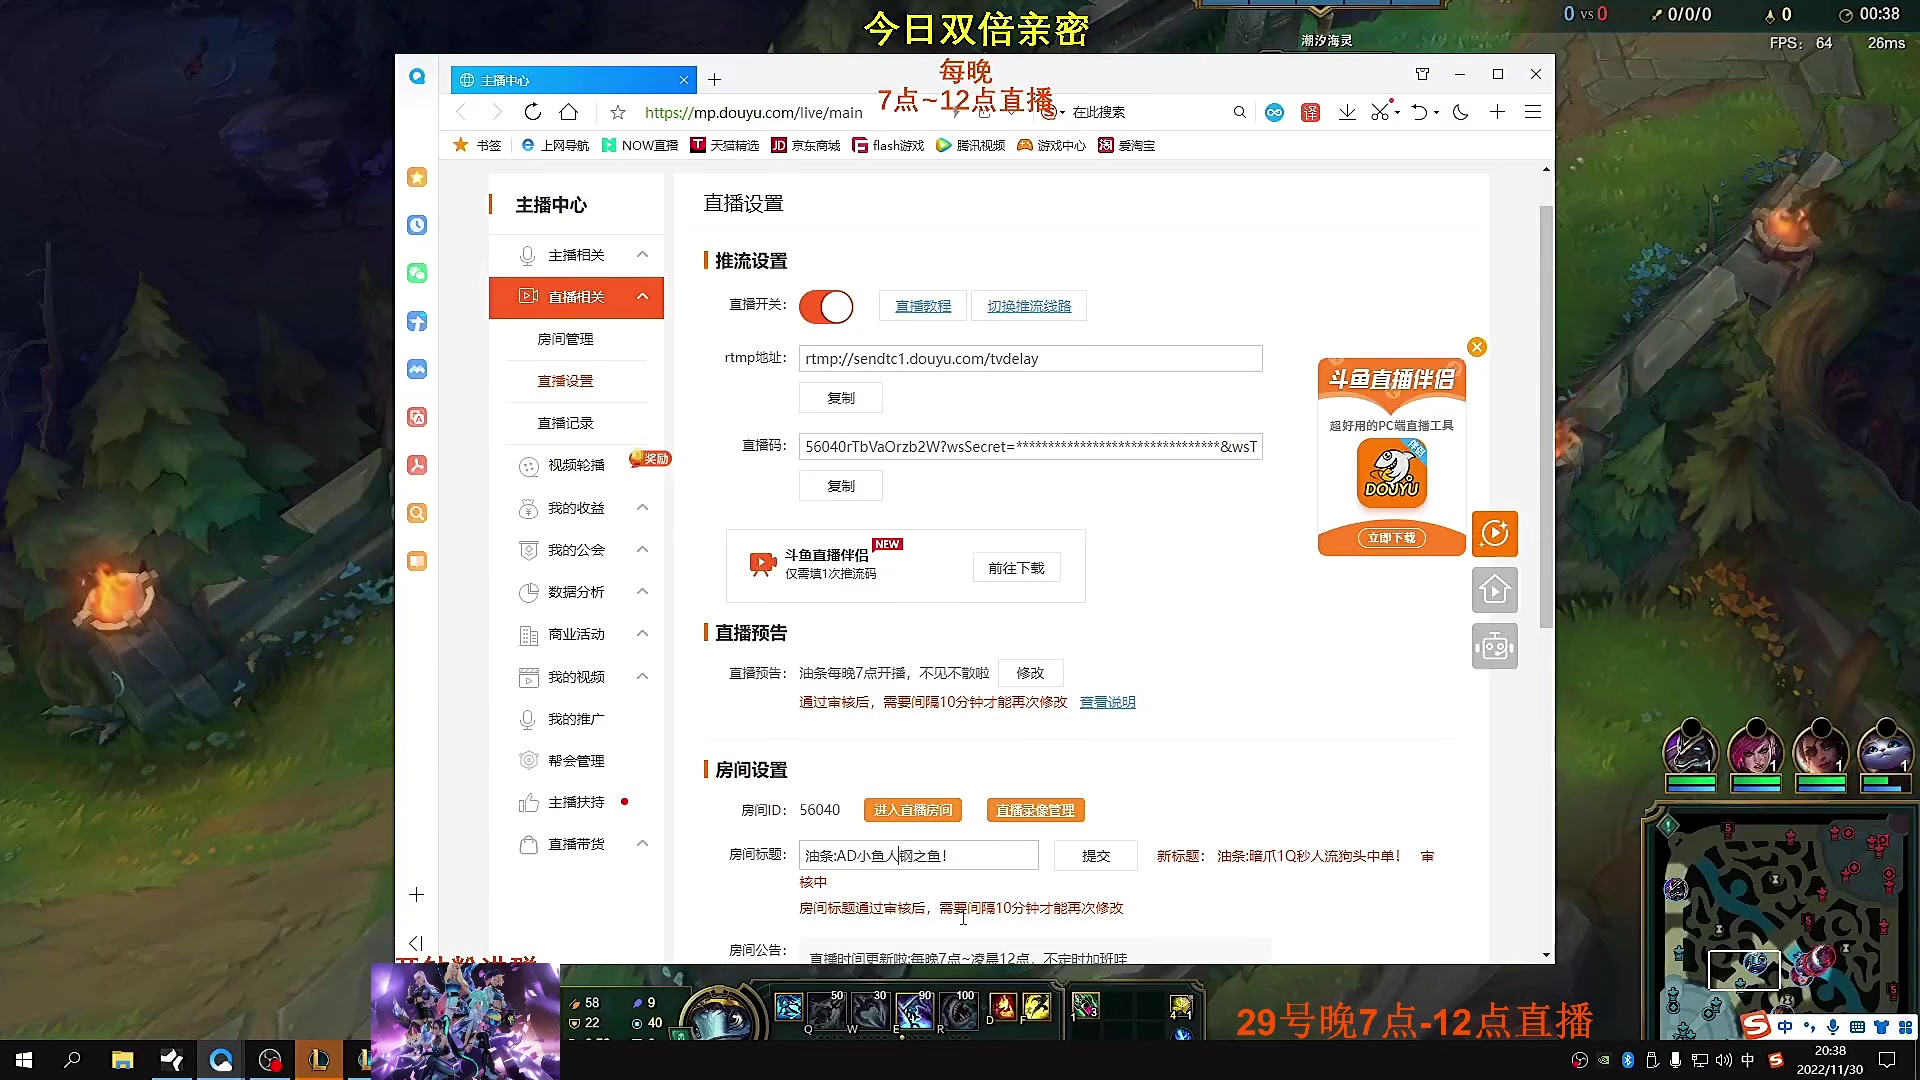Collapse the browser sidebar arrow
The image size is (1920, 1080).
click(x=416, y=943)
